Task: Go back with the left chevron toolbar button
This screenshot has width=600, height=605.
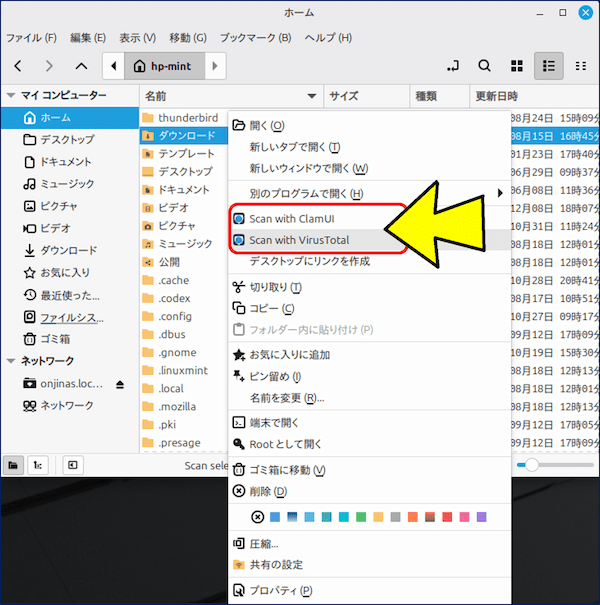Action: (x=18, y=66)
